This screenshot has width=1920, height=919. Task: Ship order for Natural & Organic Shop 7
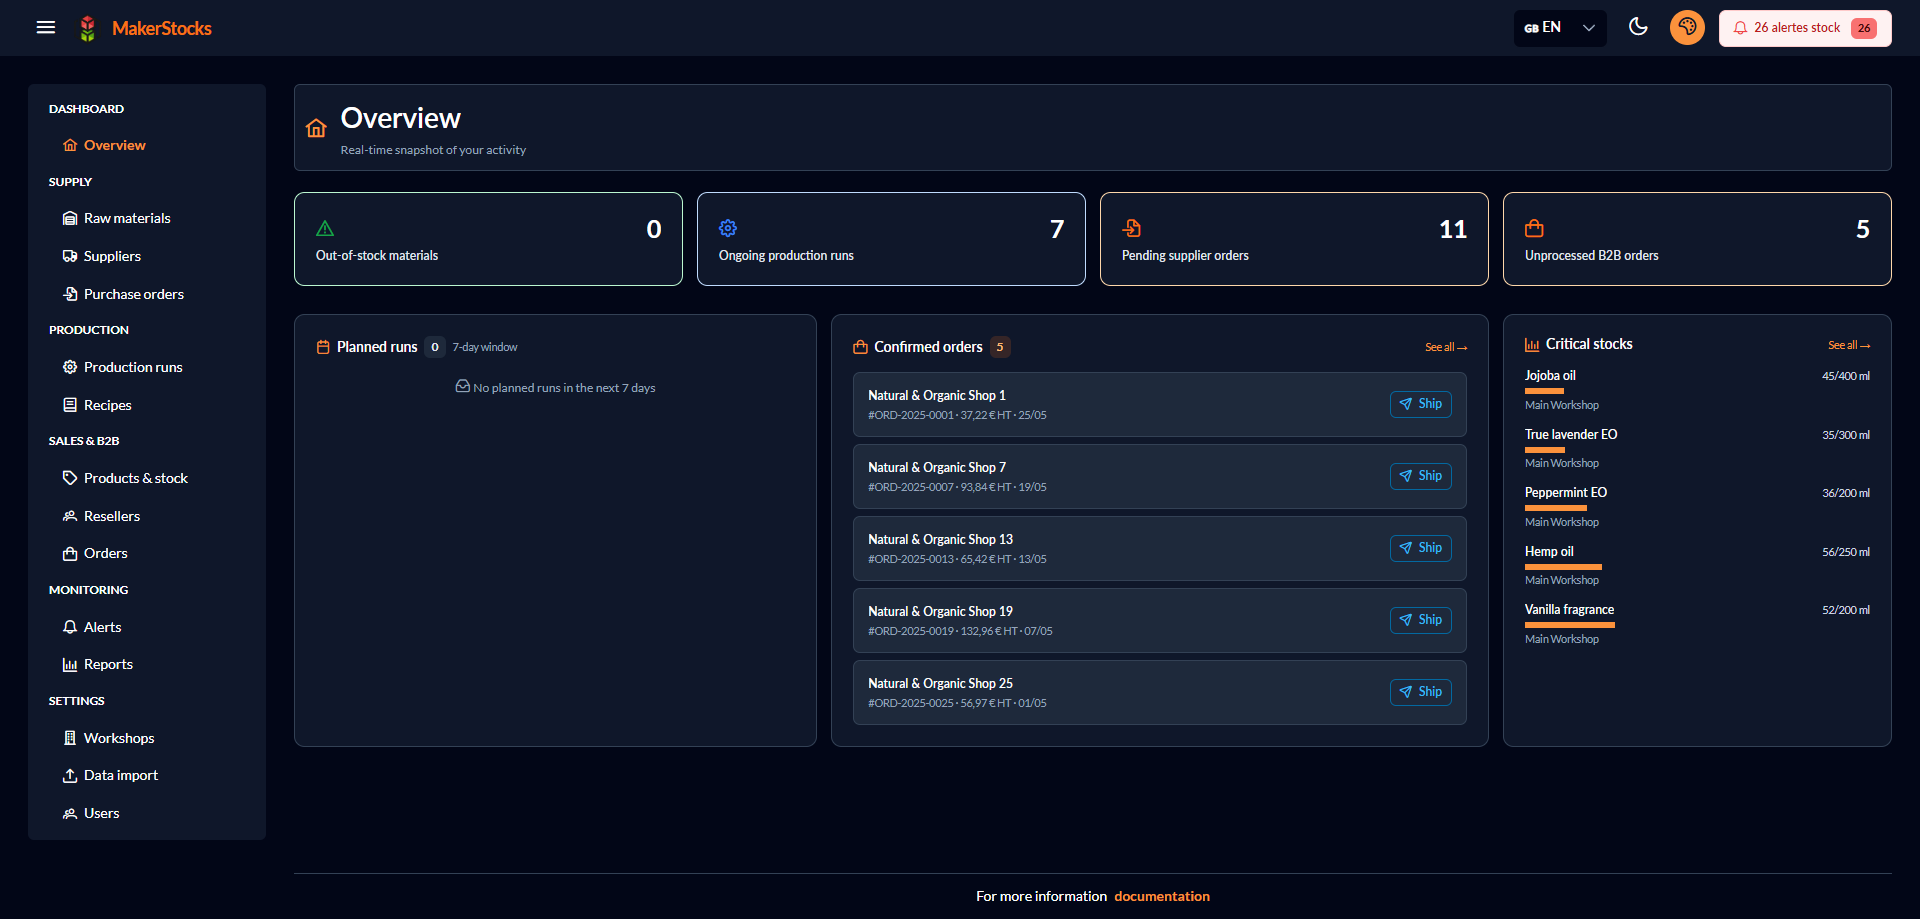click(1421, 476)
